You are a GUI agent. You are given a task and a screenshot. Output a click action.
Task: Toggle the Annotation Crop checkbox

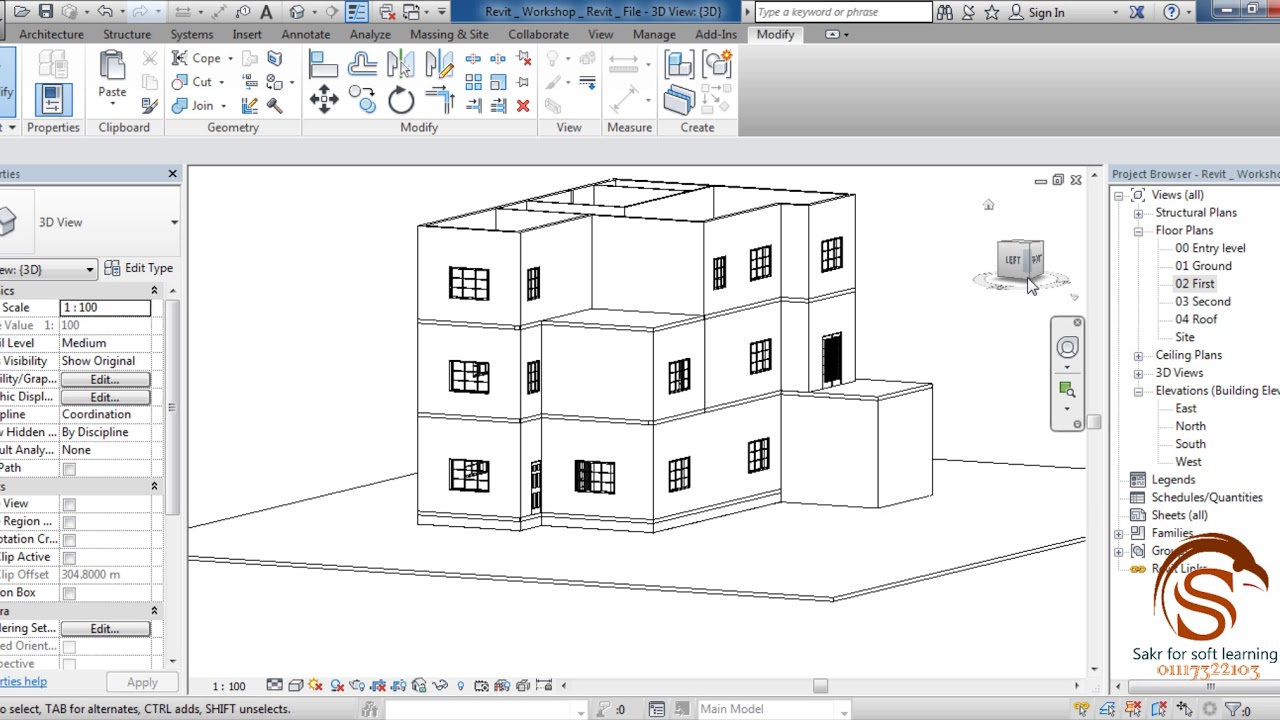(x=69, y=540)
